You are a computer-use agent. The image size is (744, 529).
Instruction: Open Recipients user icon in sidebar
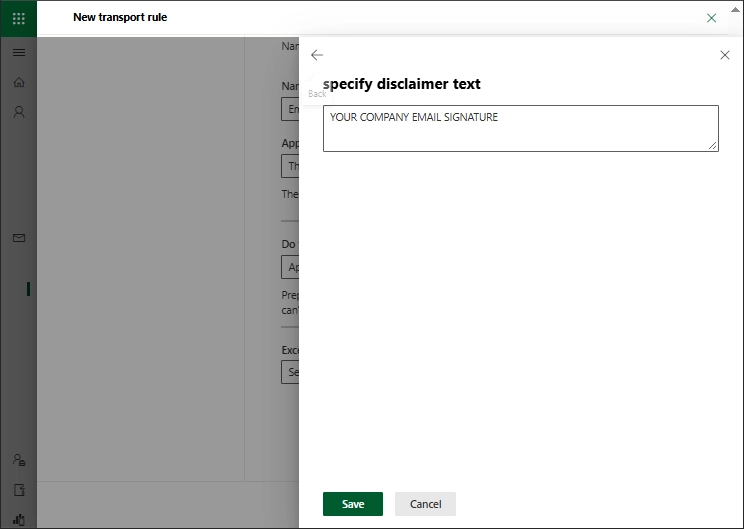(x=19, y=112)
